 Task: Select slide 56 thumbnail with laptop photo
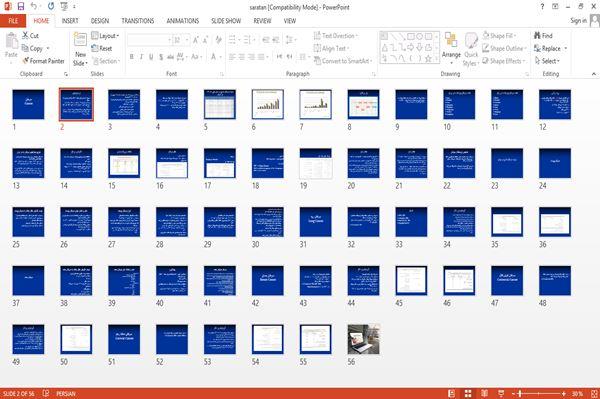[x=364, y=339]
